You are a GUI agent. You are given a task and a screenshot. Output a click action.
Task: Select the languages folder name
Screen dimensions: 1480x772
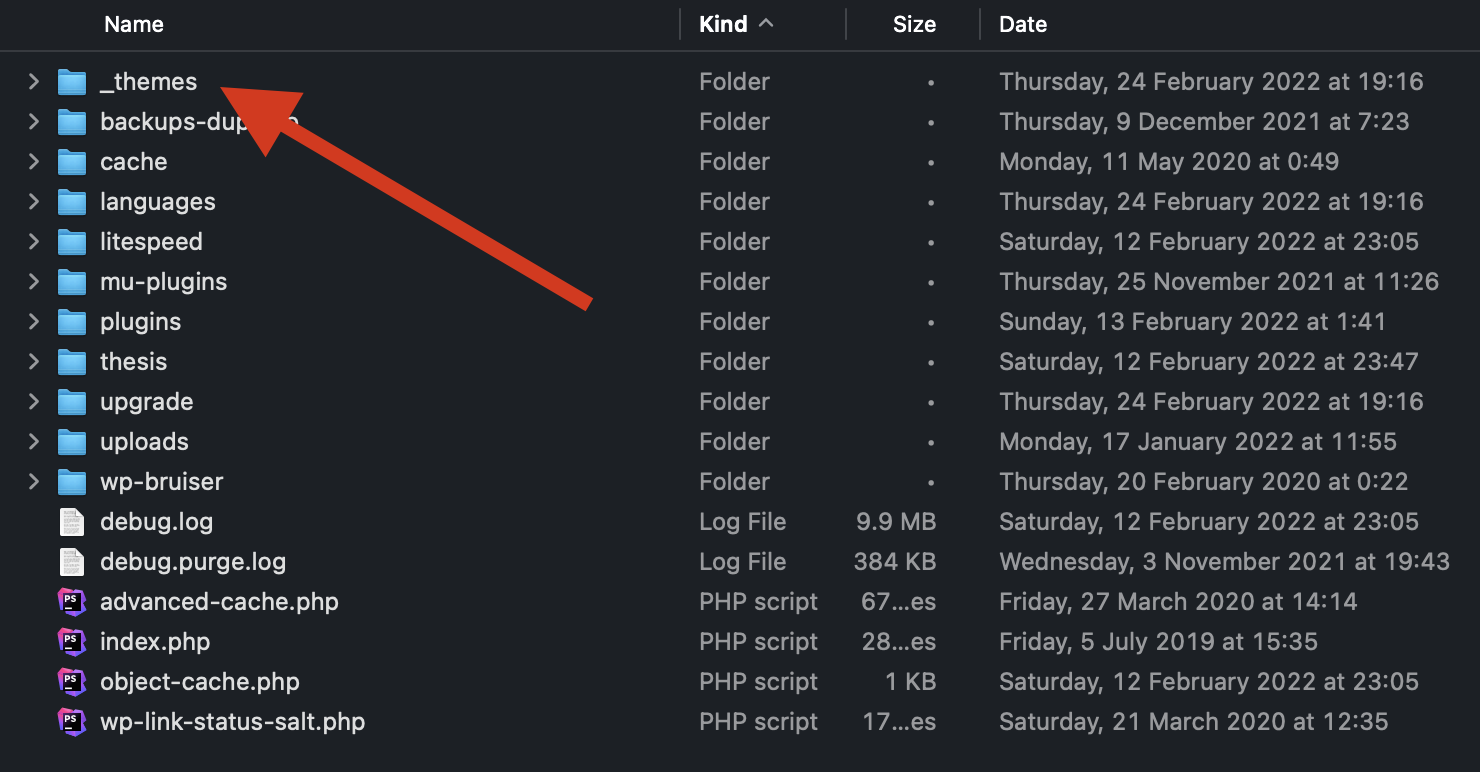158,202
